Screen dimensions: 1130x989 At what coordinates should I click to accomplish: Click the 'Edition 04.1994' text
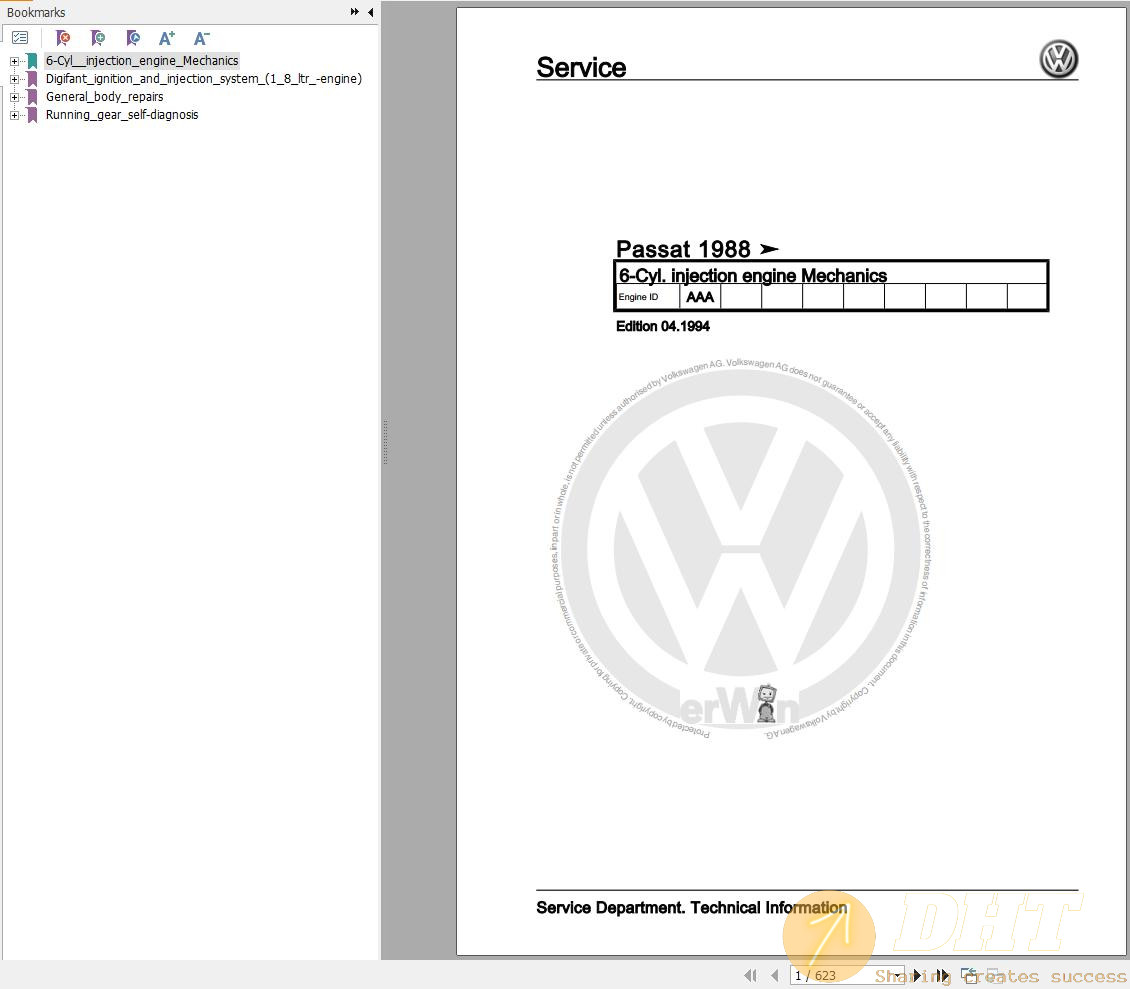pos(662,327)
